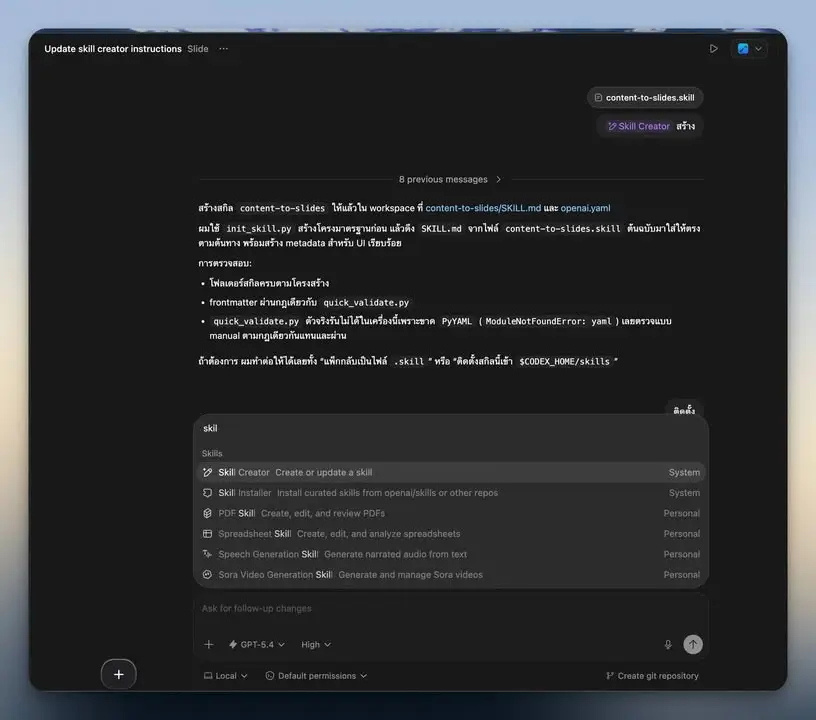
Task: Choose Spreadsheet Skill in the list
Action: (x=451, y=534)
